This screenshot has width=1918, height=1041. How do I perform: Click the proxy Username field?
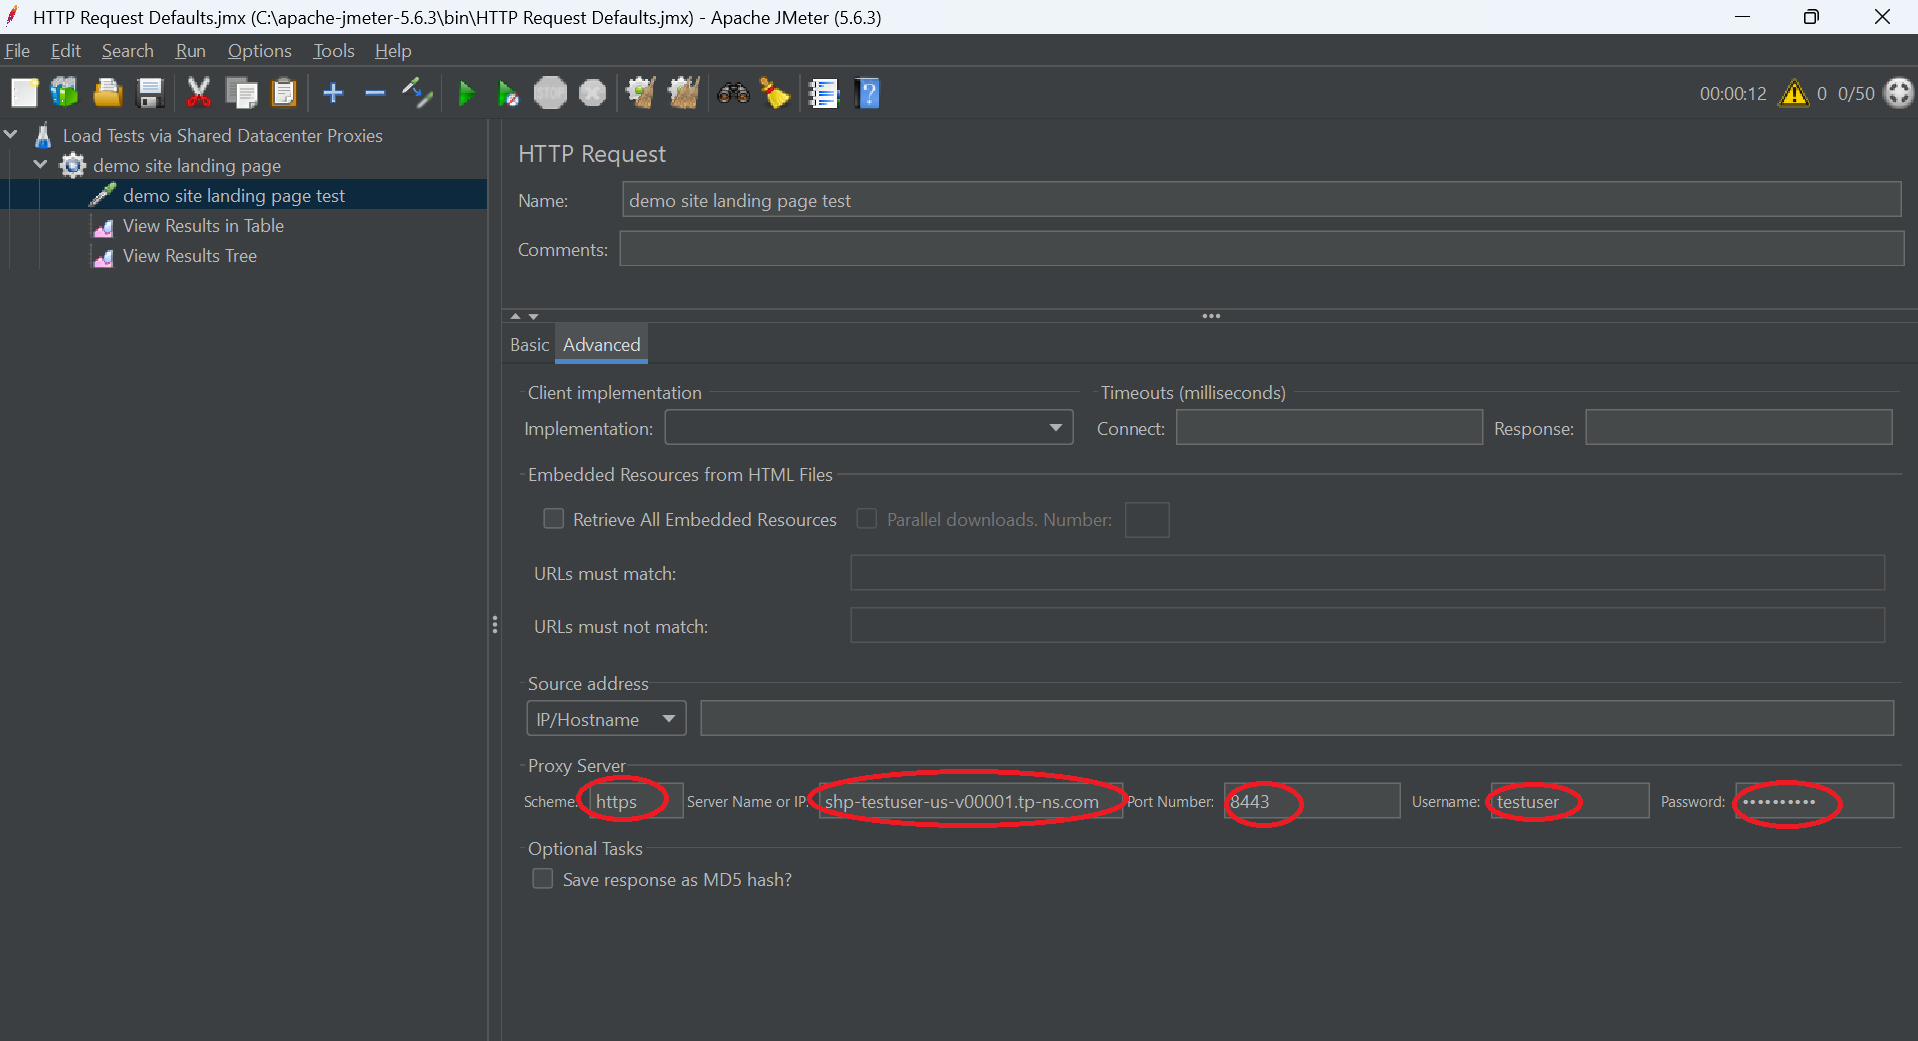pos(1569,801)
